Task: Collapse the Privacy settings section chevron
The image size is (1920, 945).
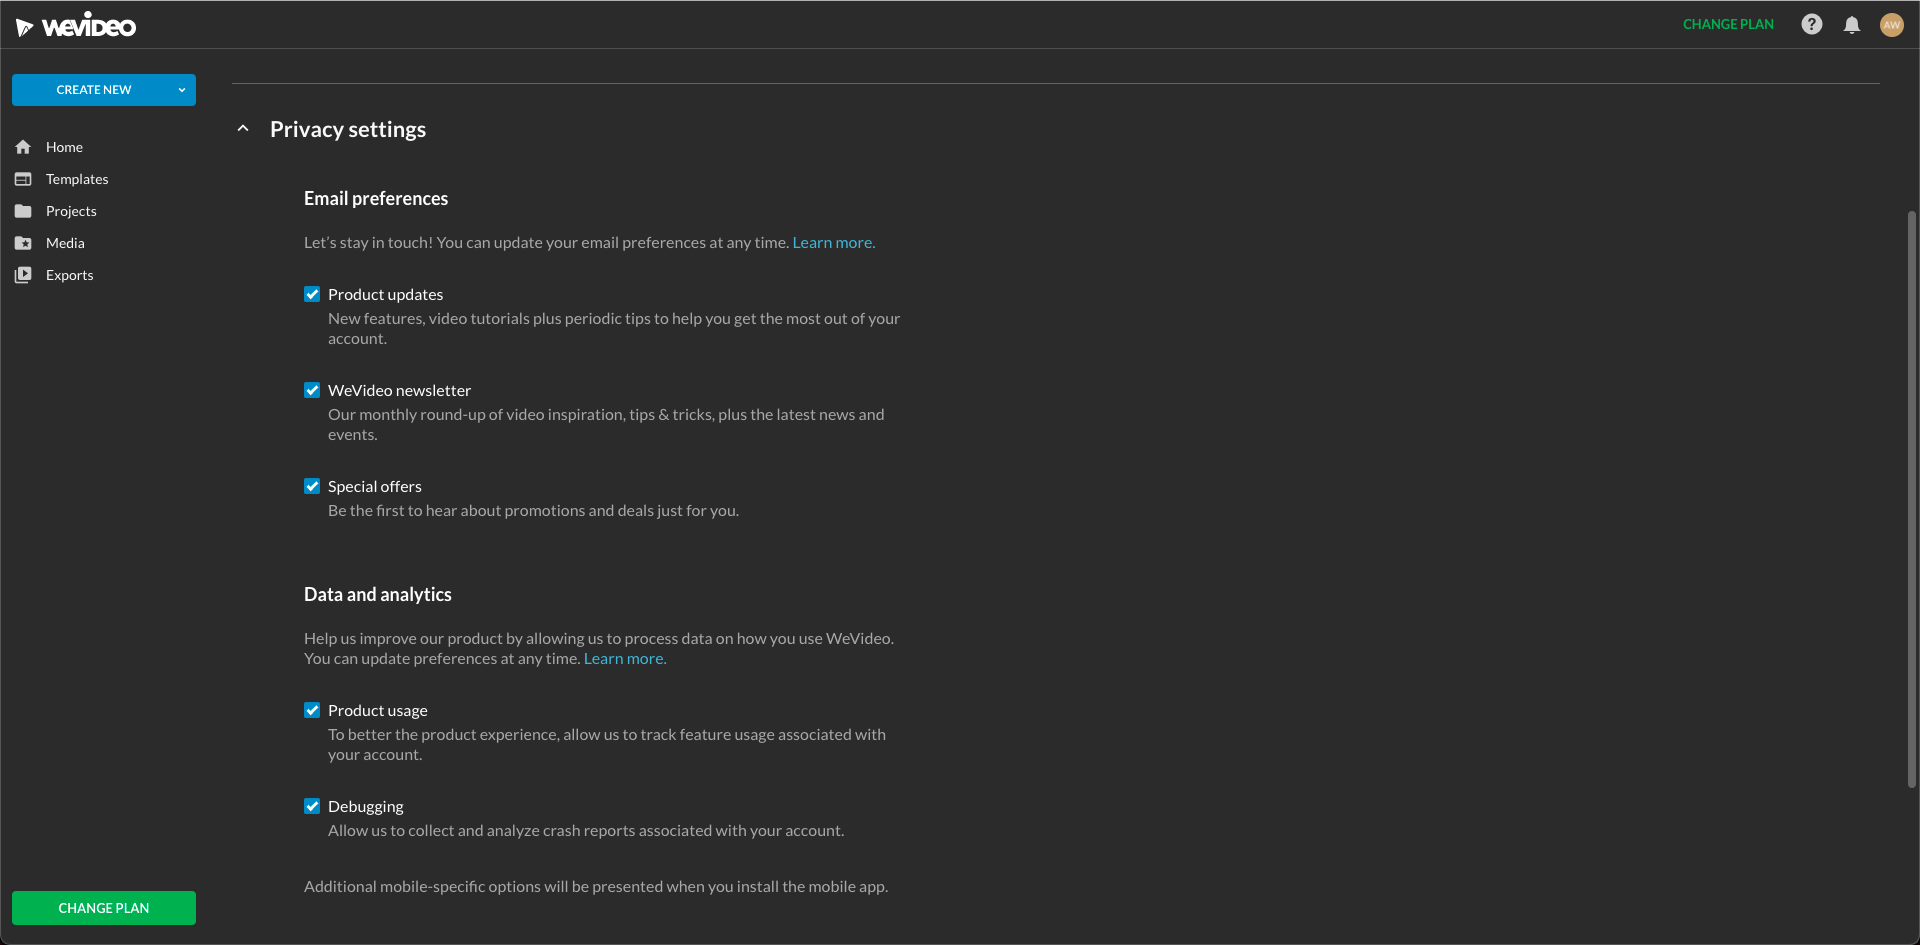Action: pyautogui.click(x=243, y=128)
